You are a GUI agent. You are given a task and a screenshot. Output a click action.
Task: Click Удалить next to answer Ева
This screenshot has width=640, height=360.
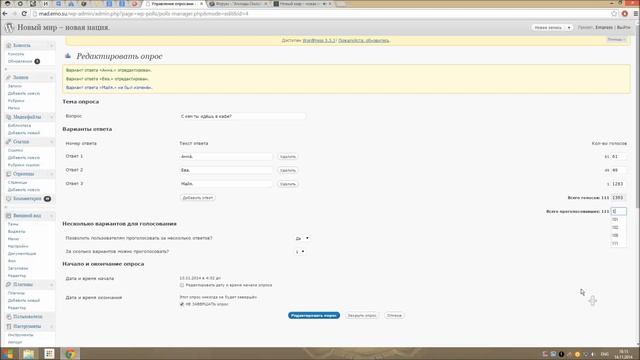click(288, 170)
